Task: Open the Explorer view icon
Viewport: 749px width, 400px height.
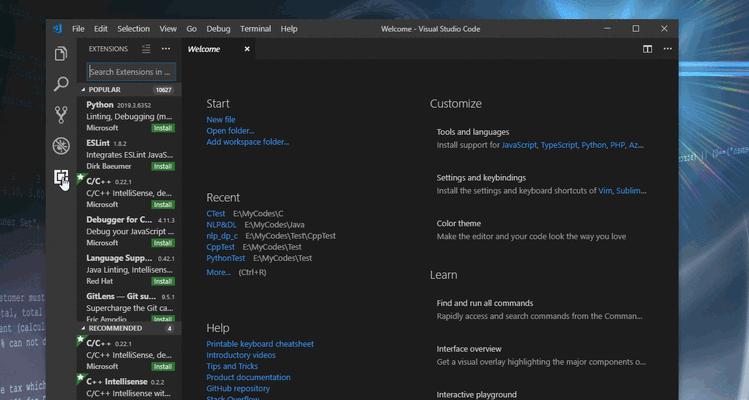Action: pos(61,54)
